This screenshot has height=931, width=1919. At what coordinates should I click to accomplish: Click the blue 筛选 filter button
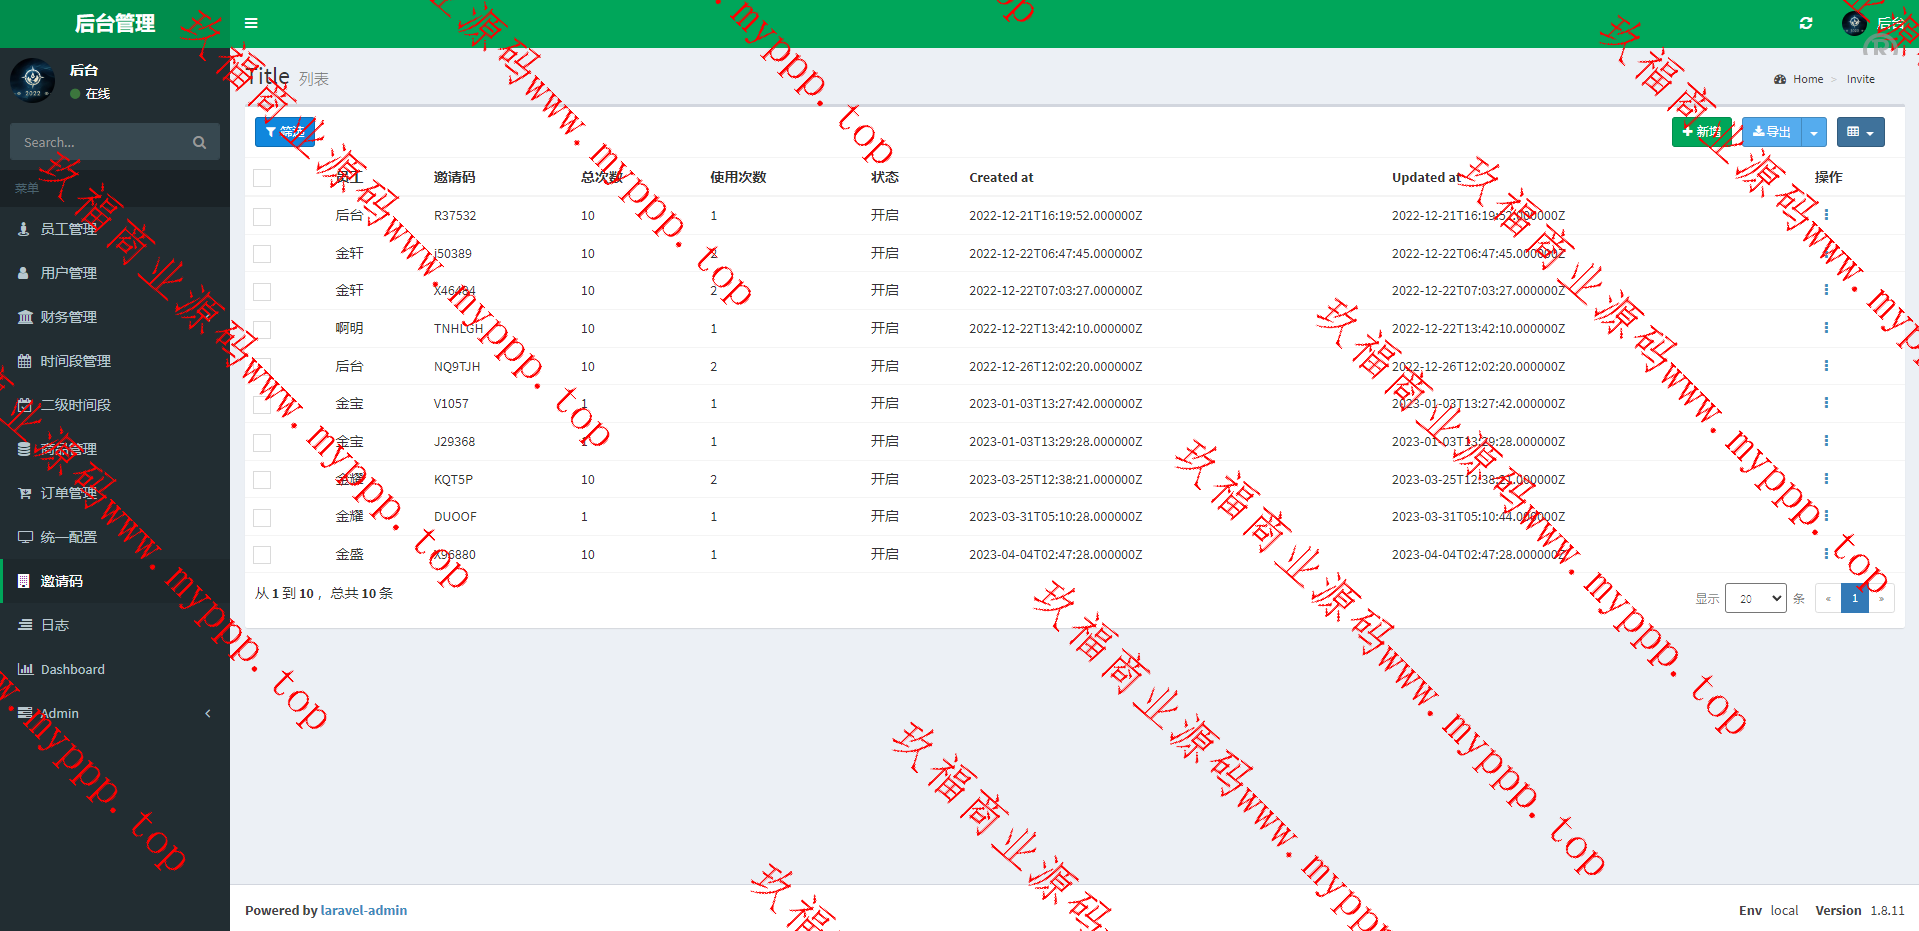[x=285, y=132]
